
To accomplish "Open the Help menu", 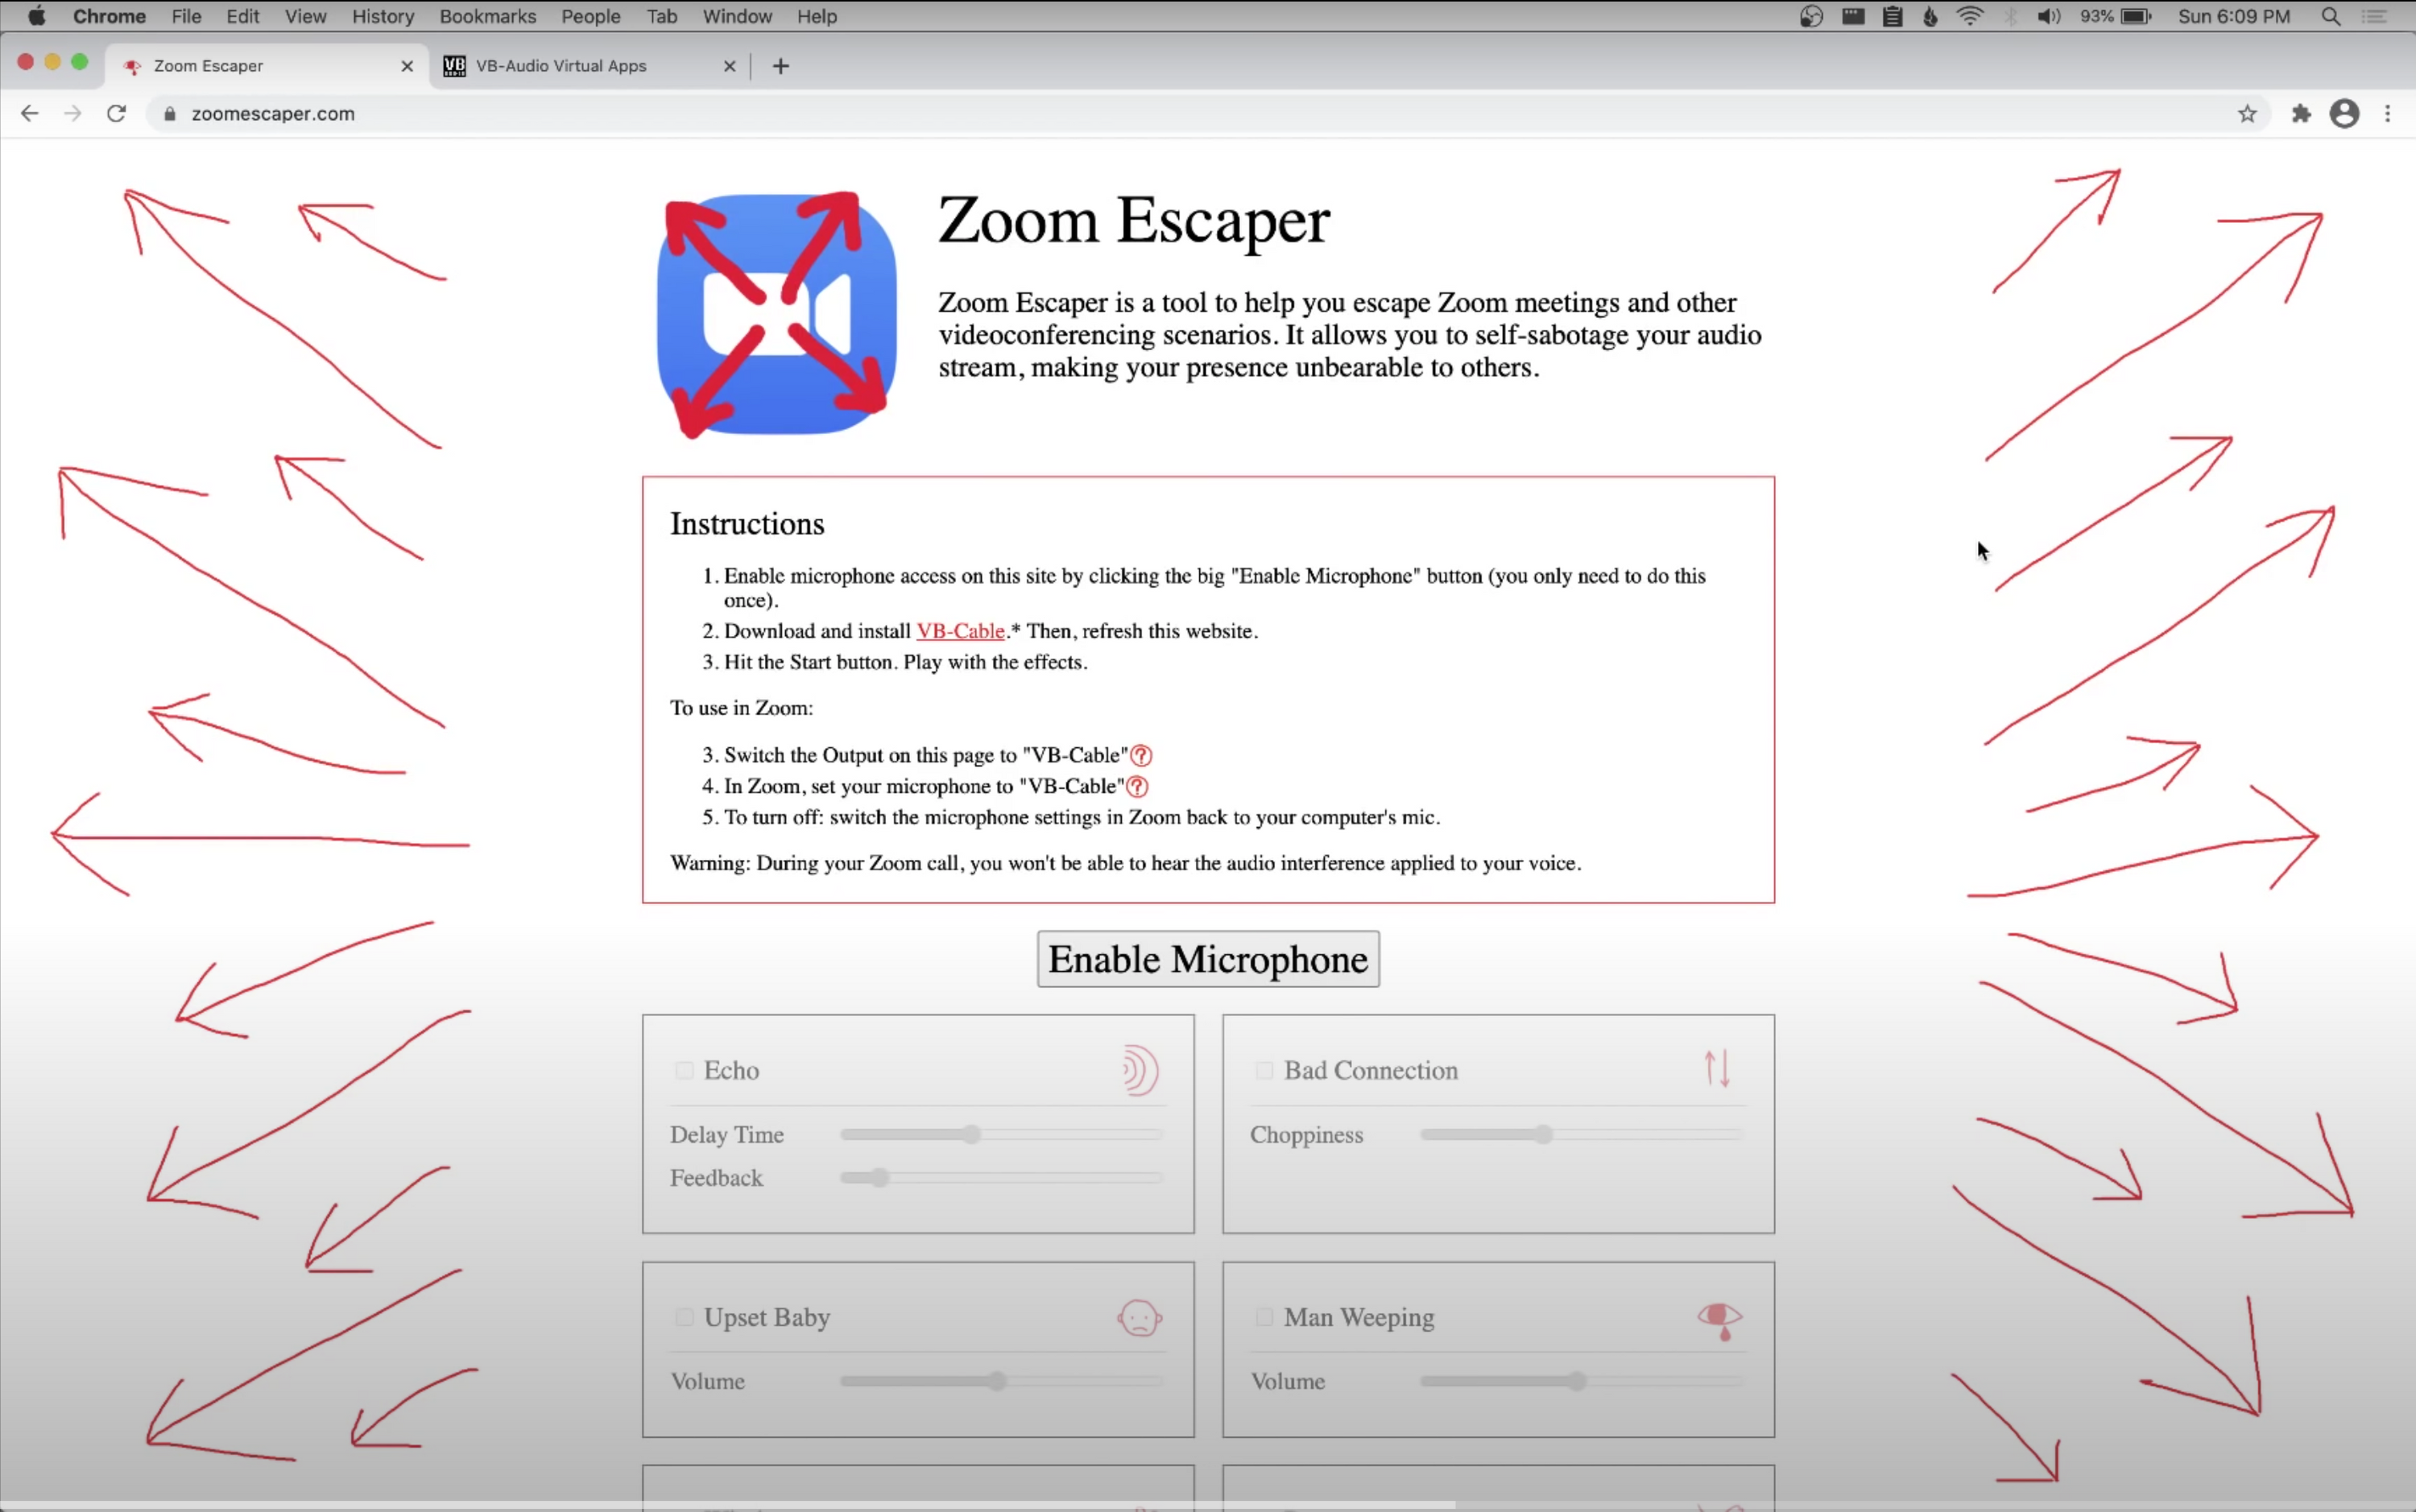I will tap(816, 16).
